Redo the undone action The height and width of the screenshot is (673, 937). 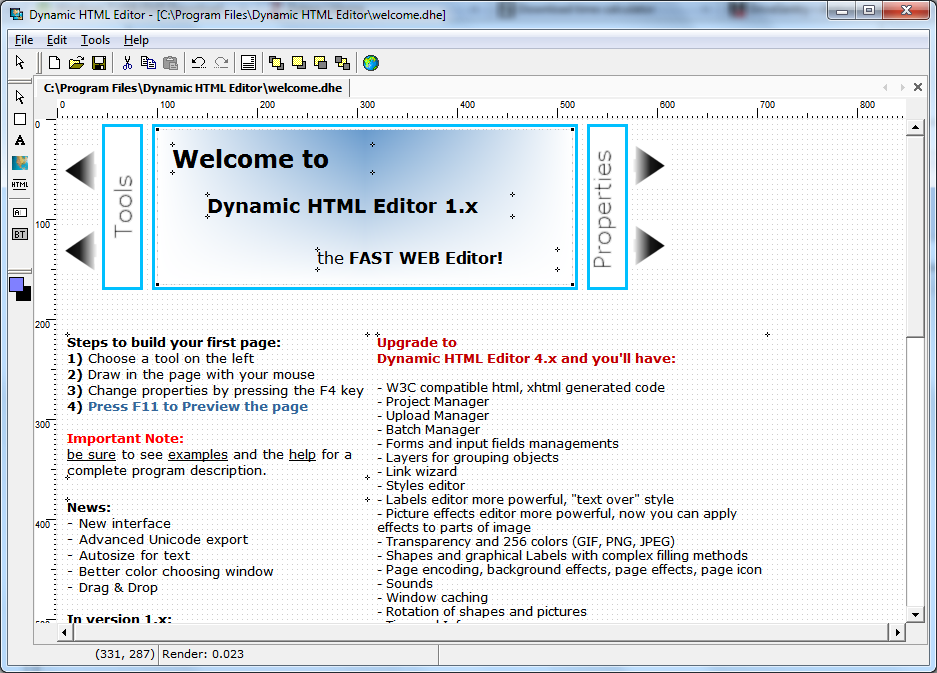coord(221,63)
